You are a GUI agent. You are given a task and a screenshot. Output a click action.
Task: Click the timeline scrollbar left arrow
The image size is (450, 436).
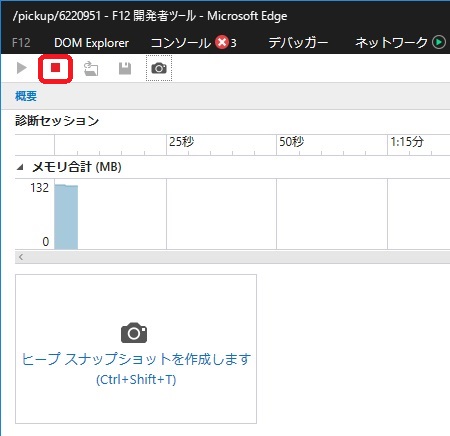point(21,257)
